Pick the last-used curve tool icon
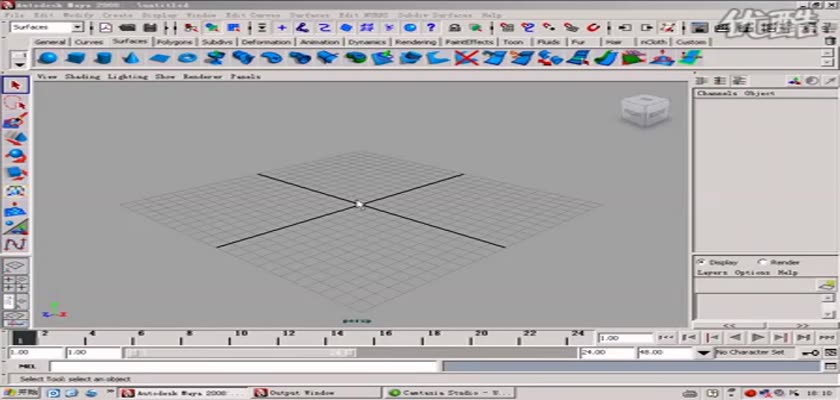Viewport: 840px width, 400px height. (x=16, y=244)
